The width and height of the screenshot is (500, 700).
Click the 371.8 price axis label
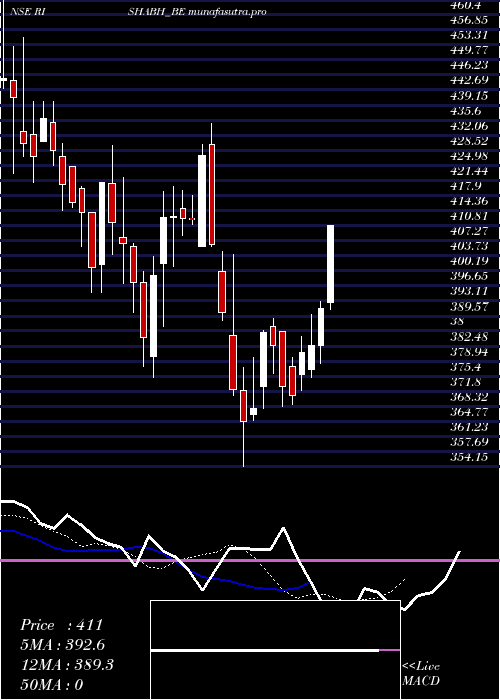466,383
